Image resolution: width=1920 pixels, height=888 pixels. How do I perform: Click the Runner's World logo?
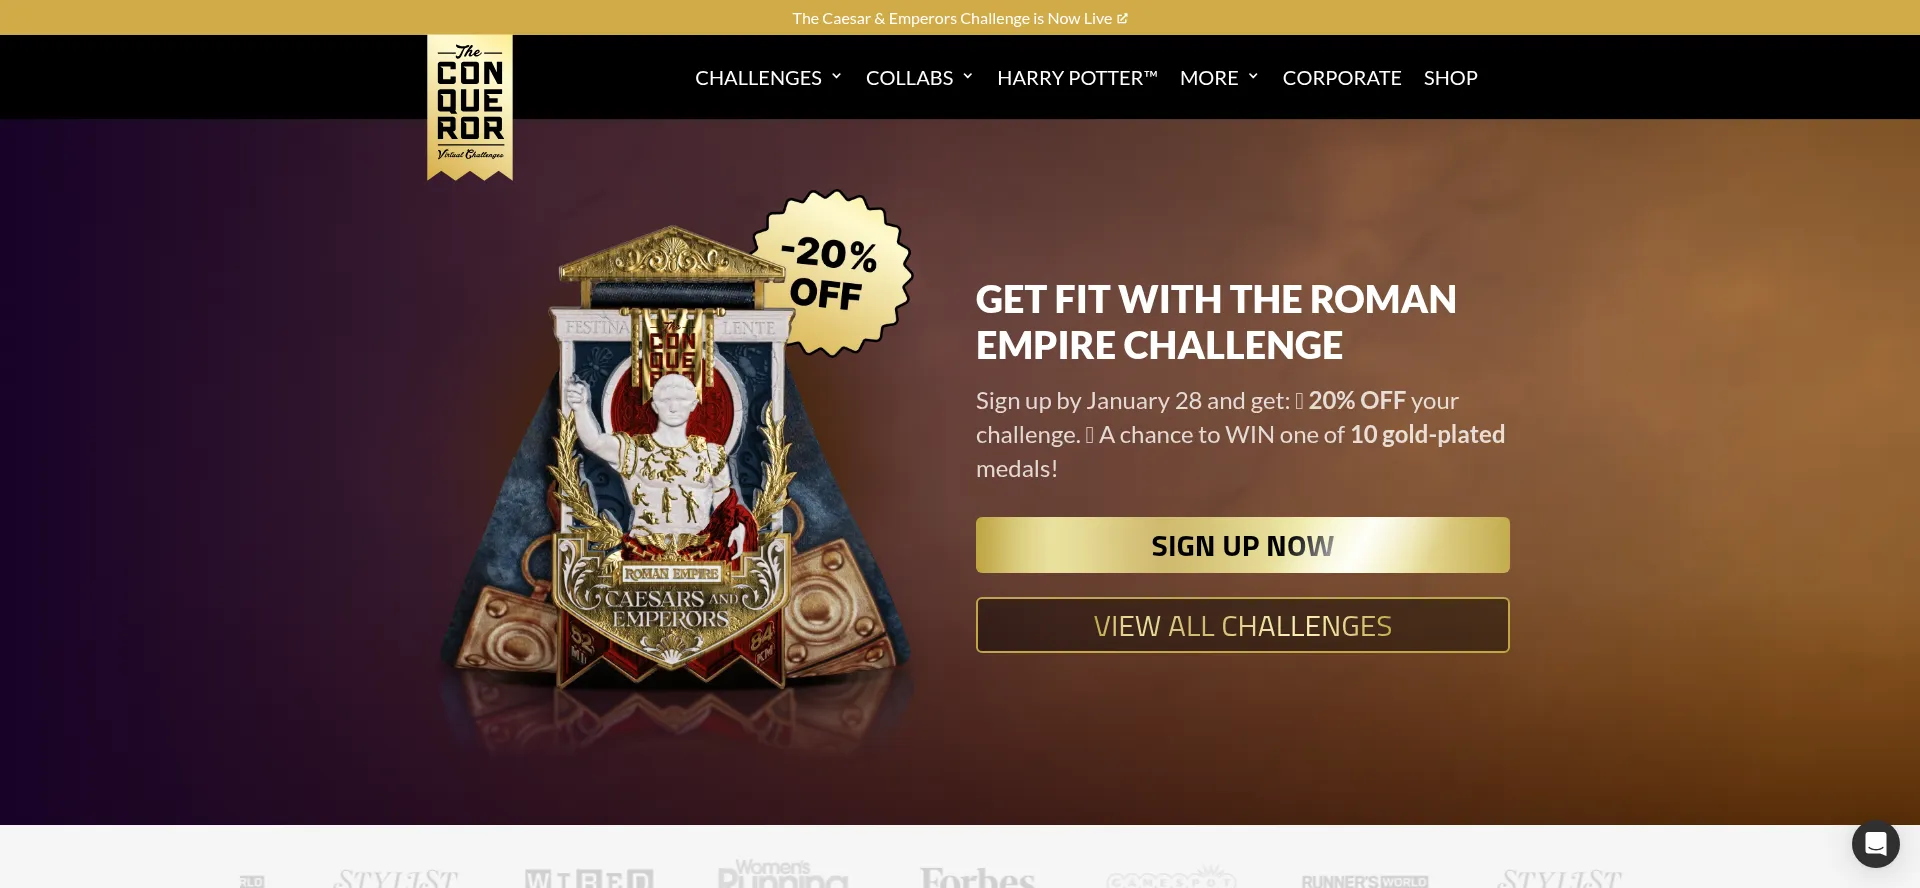pyautogui.click(x=1364, y=881)
